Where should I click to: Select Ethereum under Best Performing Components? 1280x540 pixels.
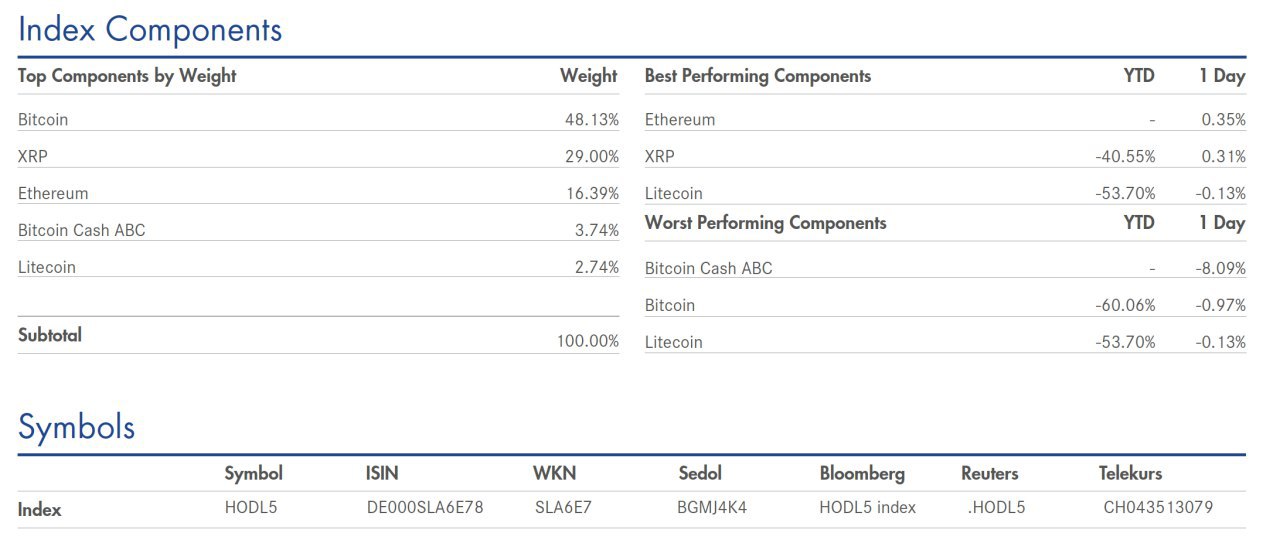click(680, 120)
